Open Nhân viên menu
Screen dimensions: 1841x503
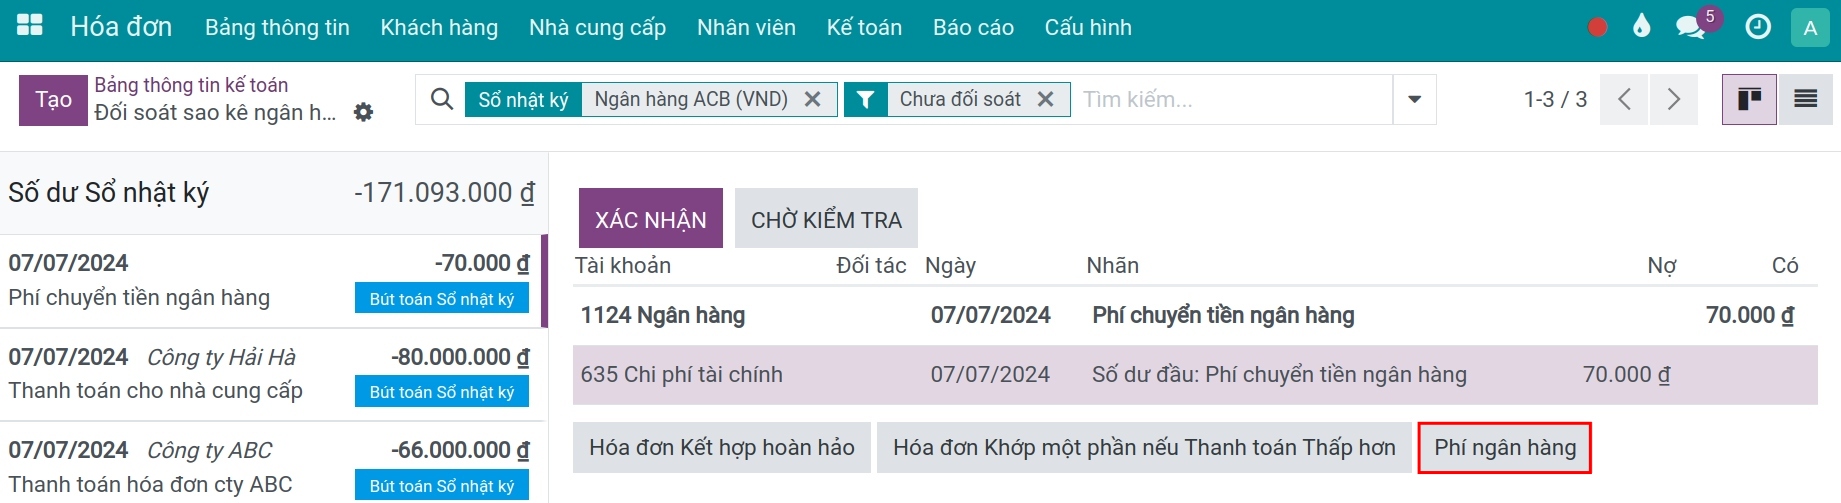[746, 27]
